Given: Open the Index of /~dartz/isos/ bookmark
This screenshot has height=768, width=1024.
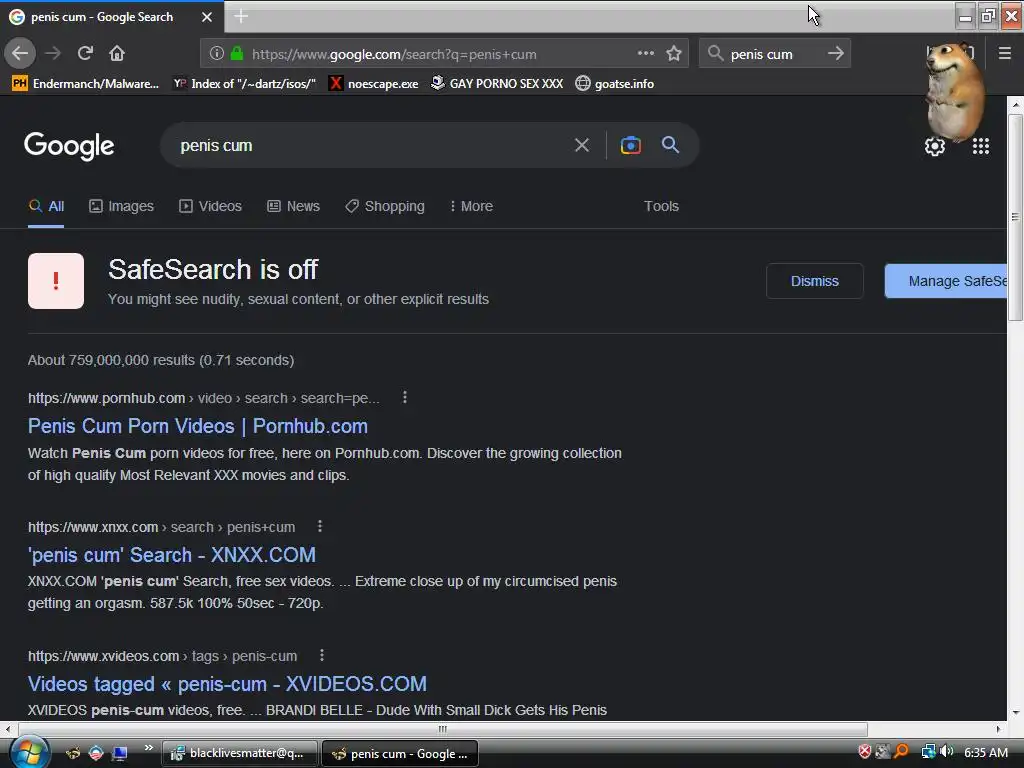Looking at the screenshot, I should coord(244,84).
